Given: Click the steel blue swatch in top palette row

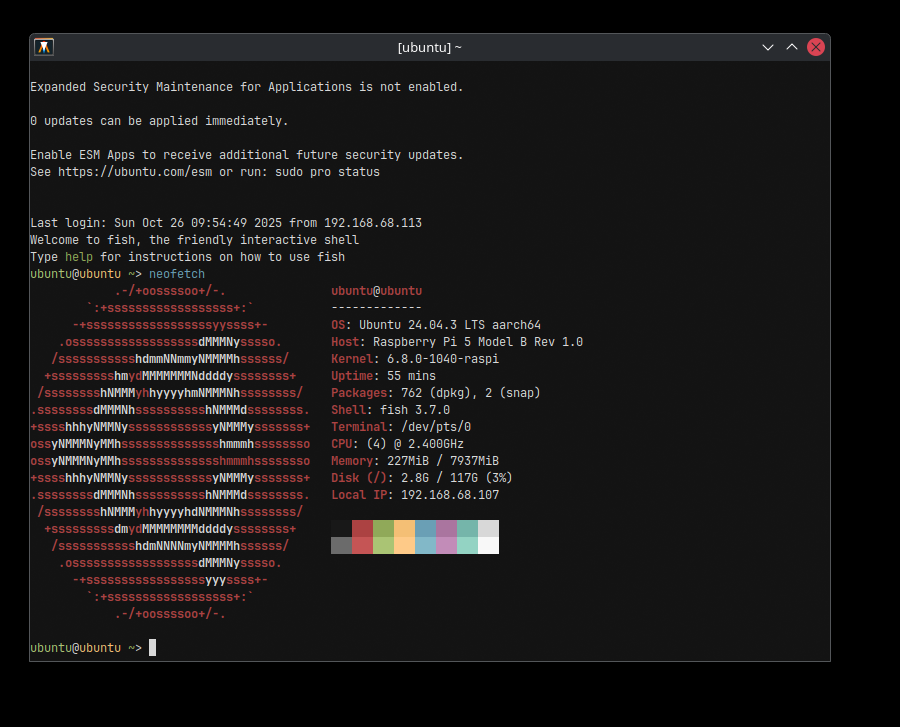Looking at the screenshot, I should point(425,528).
